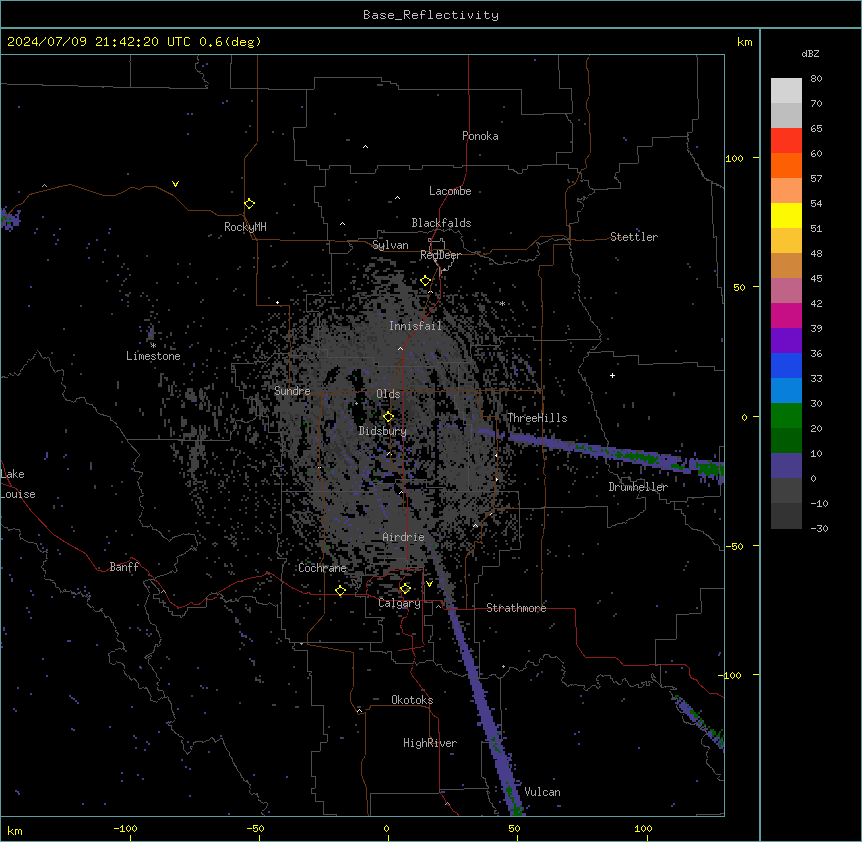The width and height of the screenshot is (862, 842).
Task: Click the Banff city label
Action: (x=124, y=567)
